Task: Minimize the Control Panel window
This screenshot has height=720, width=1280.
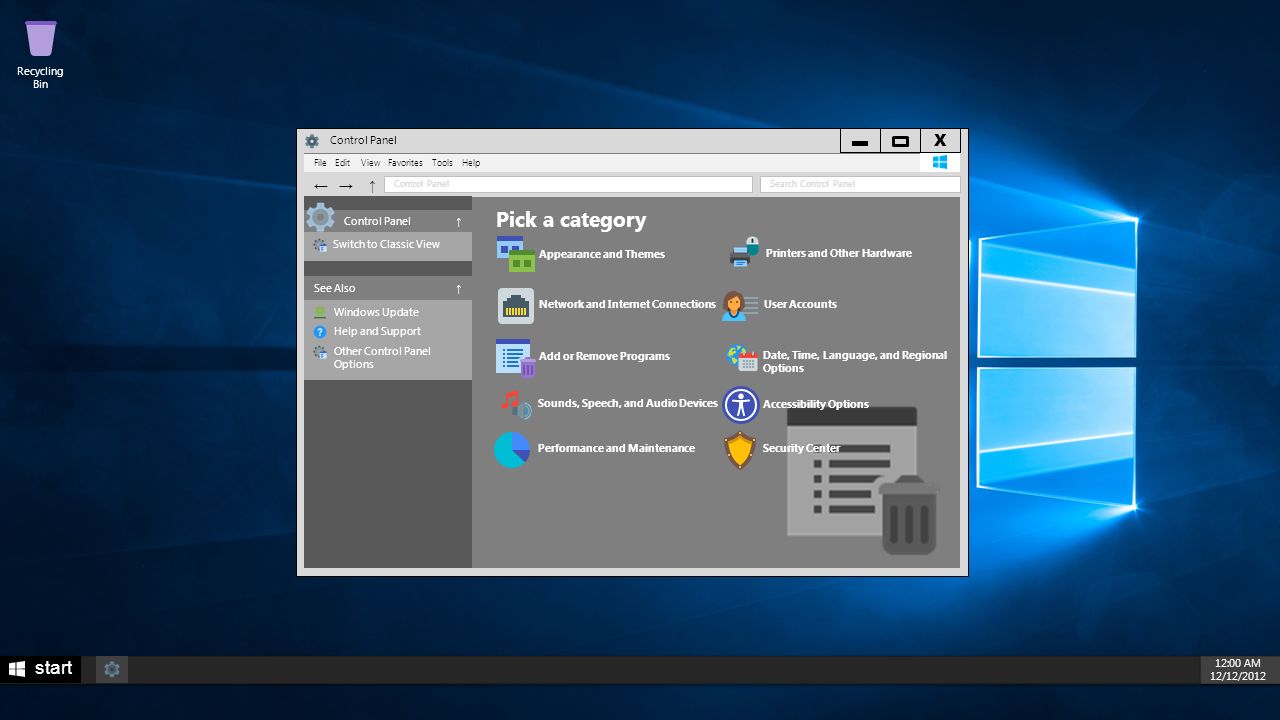Action: point(860,141)
